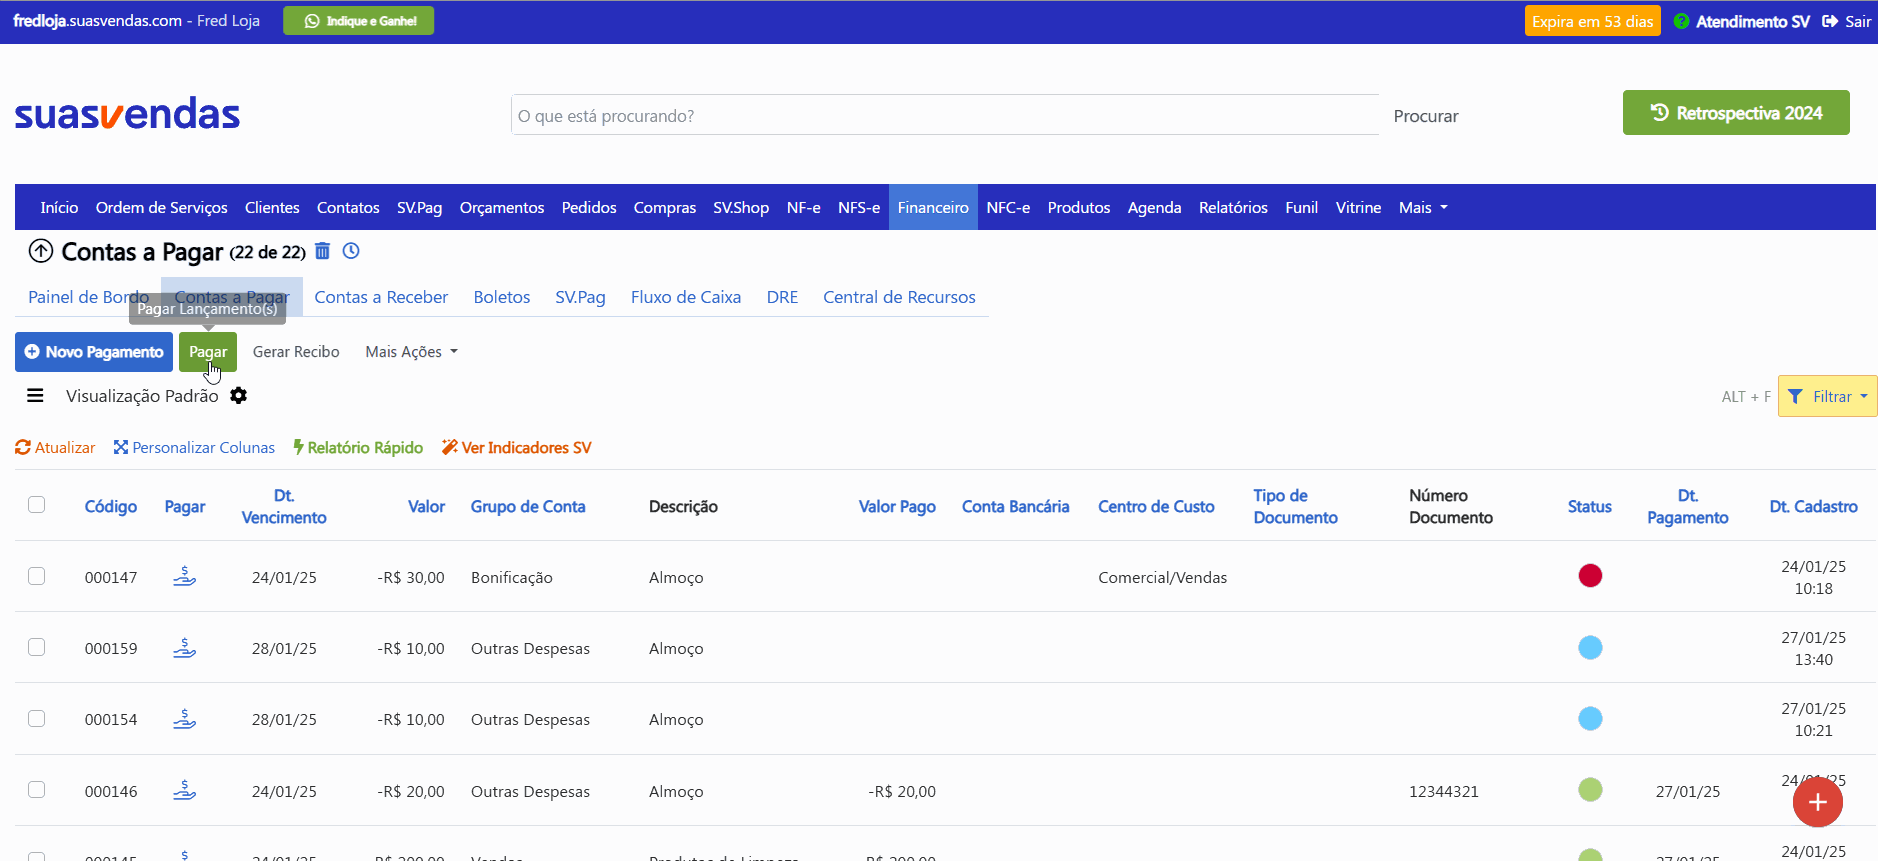Open the Pedidos menu item

(589, 208)
